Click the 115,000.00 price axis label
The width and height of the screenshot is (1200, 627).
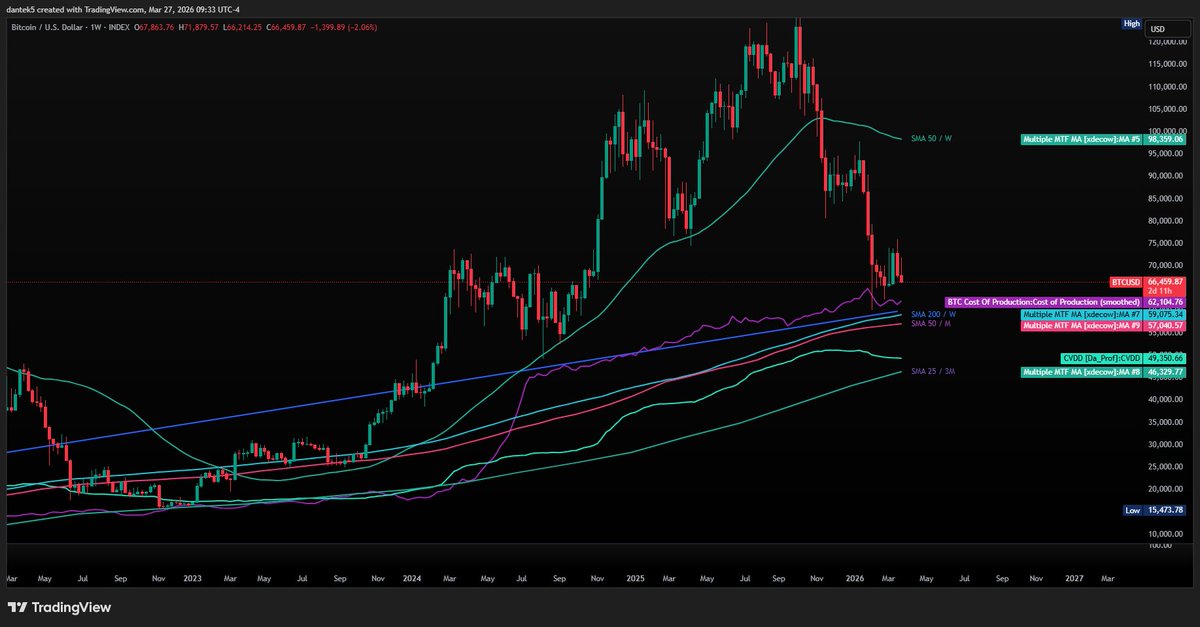coord(1166,64)
